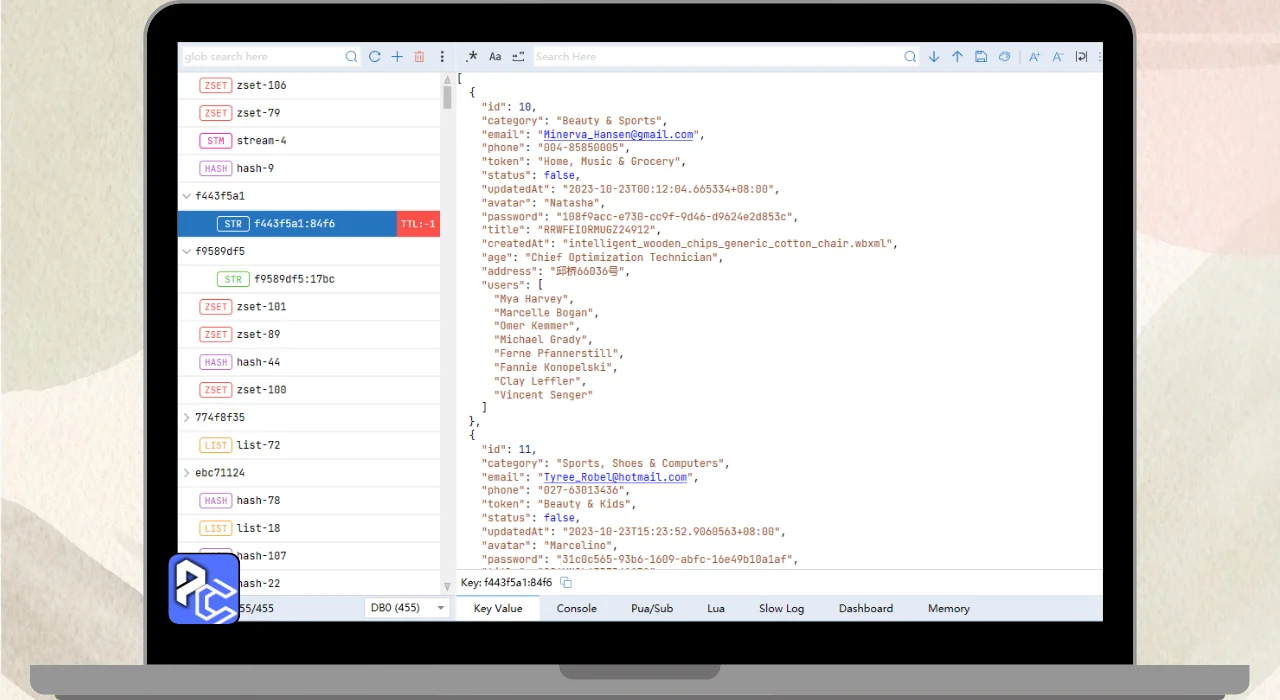Toggle word wrap in value viewer
Image resolution: width=1280 pixels, height=700 pixels.
click(x=1081, y=57)
